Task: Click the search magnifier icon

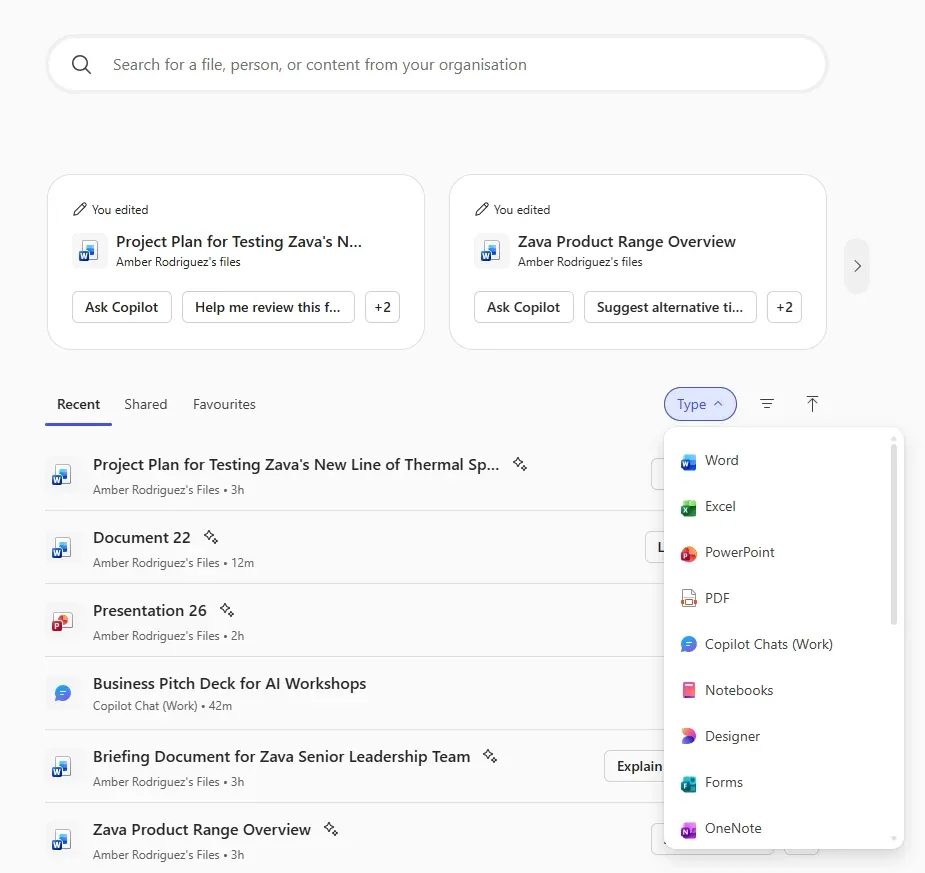Action: click(81, 64)
